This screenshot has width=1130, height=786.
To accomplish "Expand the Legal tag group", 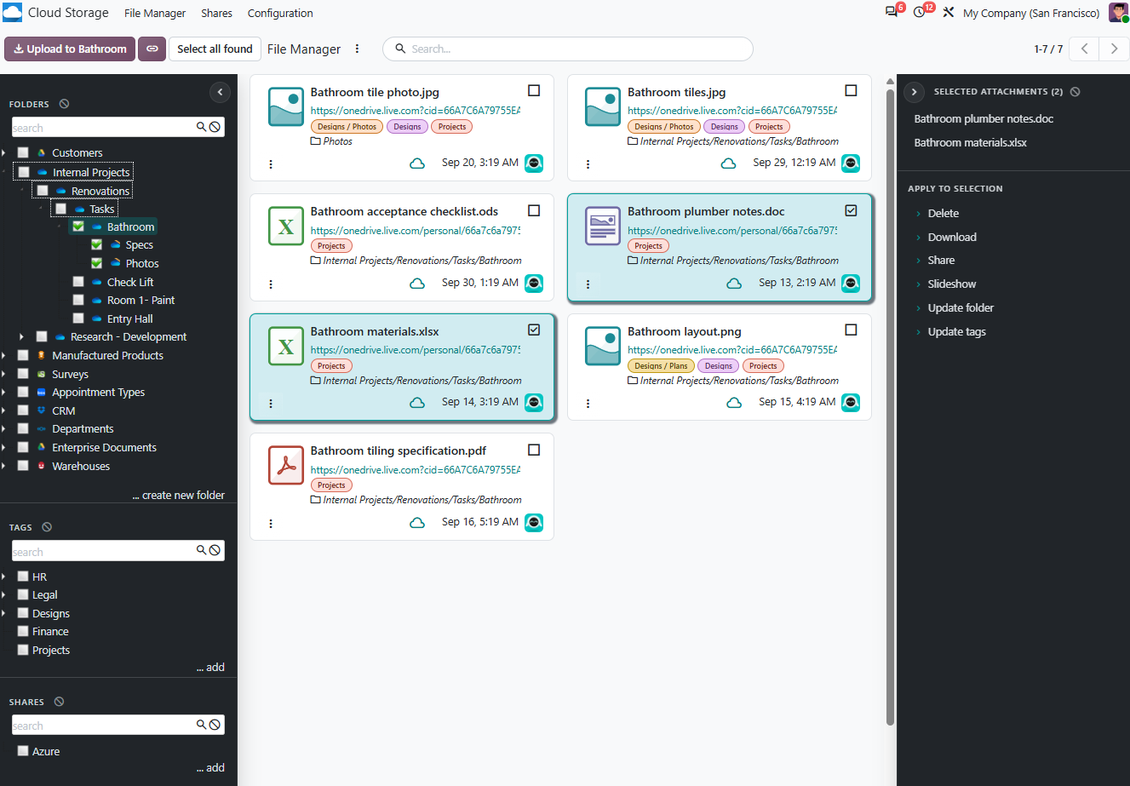I will point(4,594).
